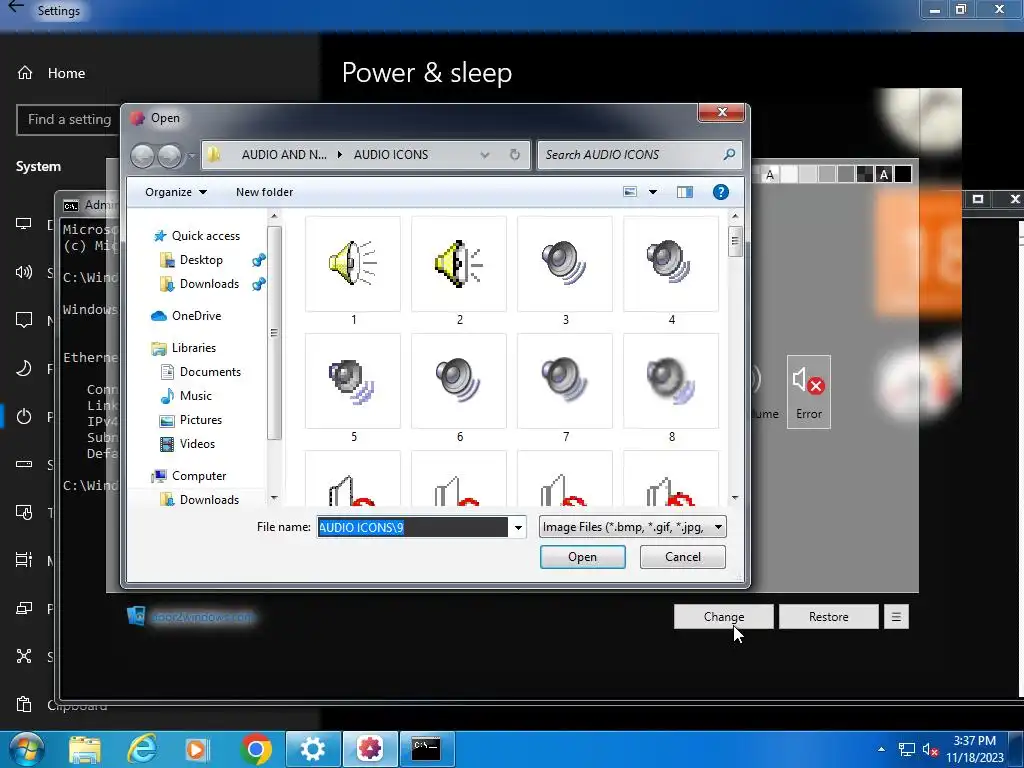This screenshot has width=1024, height=768.
Task: Select the Error audio icon tile
Action: tap(808, 392)
